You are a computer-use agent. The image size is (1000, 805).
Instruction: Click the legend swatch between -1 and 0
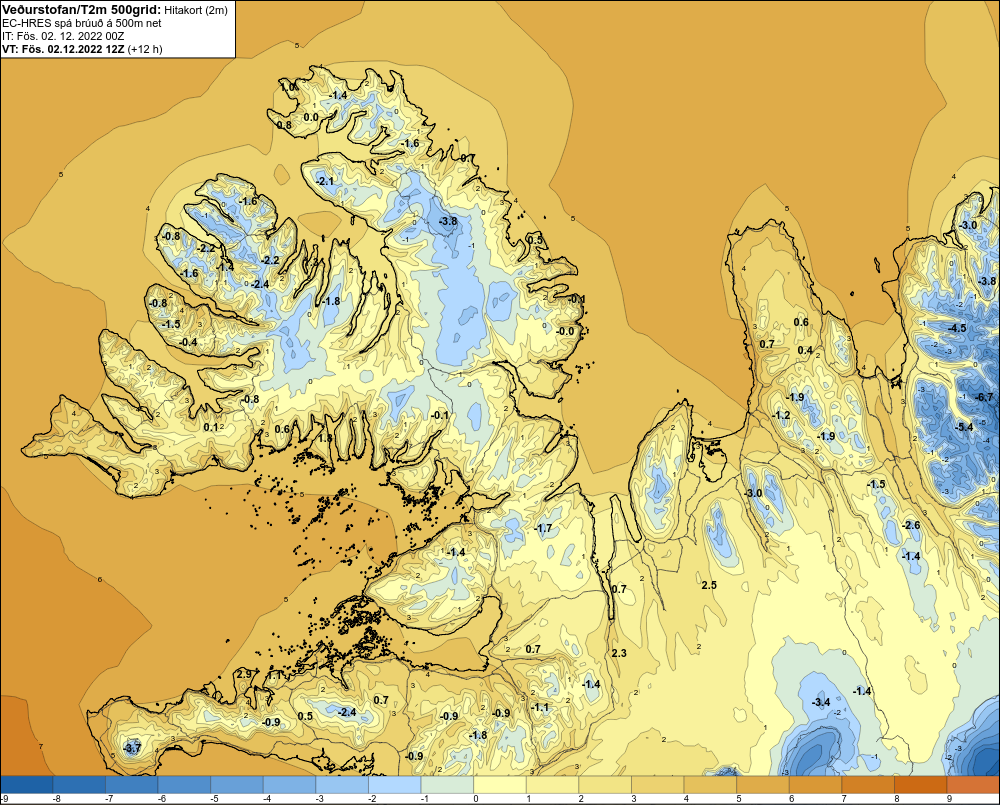pos(447,784)
